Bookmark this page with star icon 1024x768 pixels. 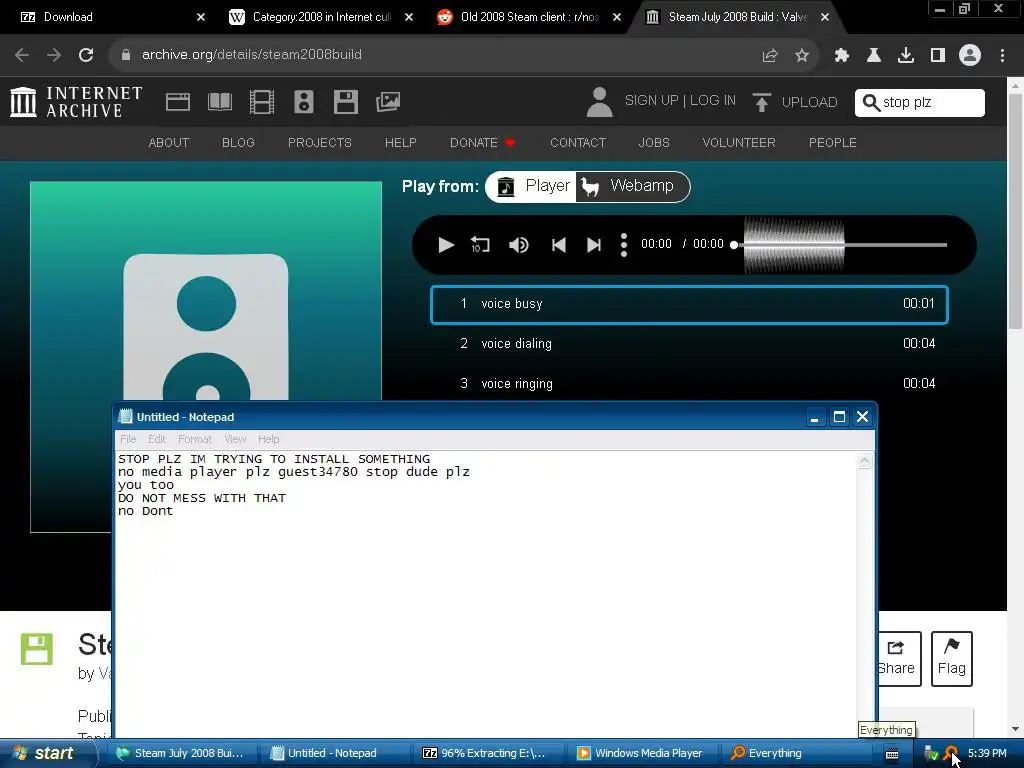(x=802, y=56)
